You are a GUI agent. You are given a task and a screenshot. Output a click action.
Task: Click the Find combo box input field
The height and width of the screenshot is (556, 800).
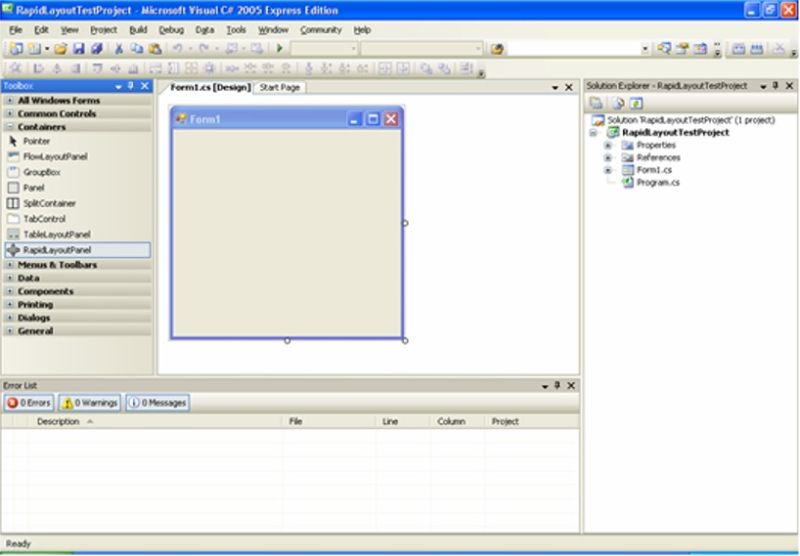click(x=574, y=48)
